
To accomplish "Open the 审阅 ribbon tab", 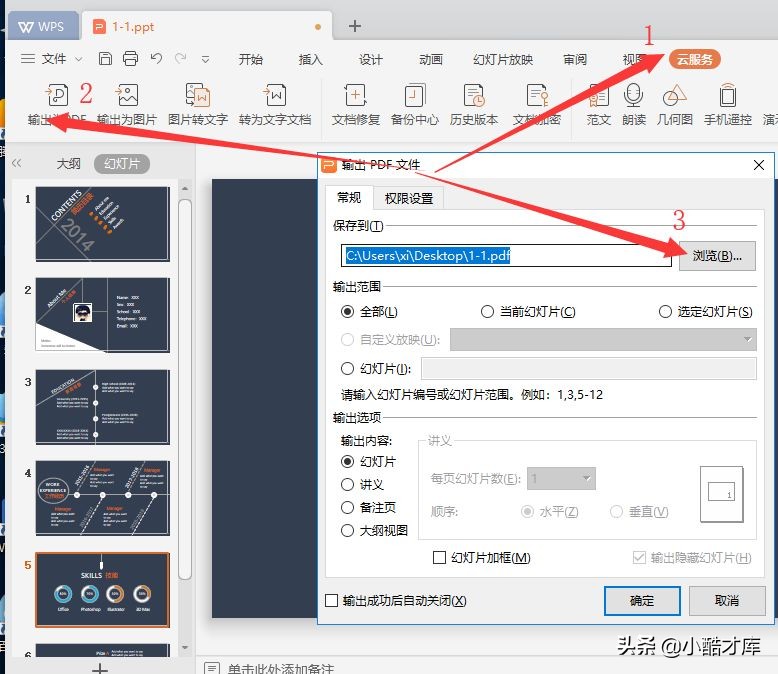I will (x=575, y=60).
